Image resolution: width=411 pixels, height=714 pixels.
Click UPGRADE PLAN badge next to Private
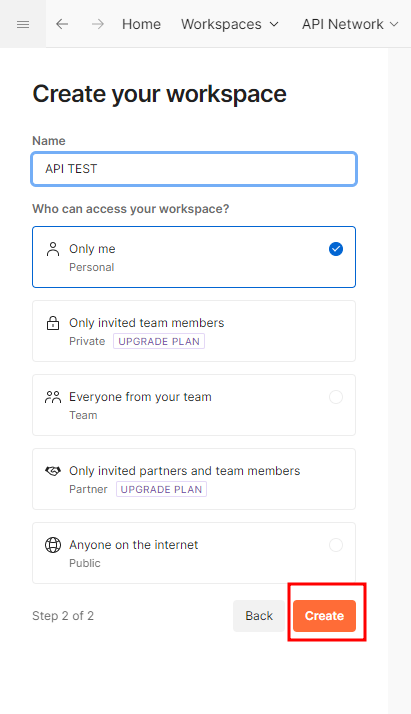(x=159, y=341)
